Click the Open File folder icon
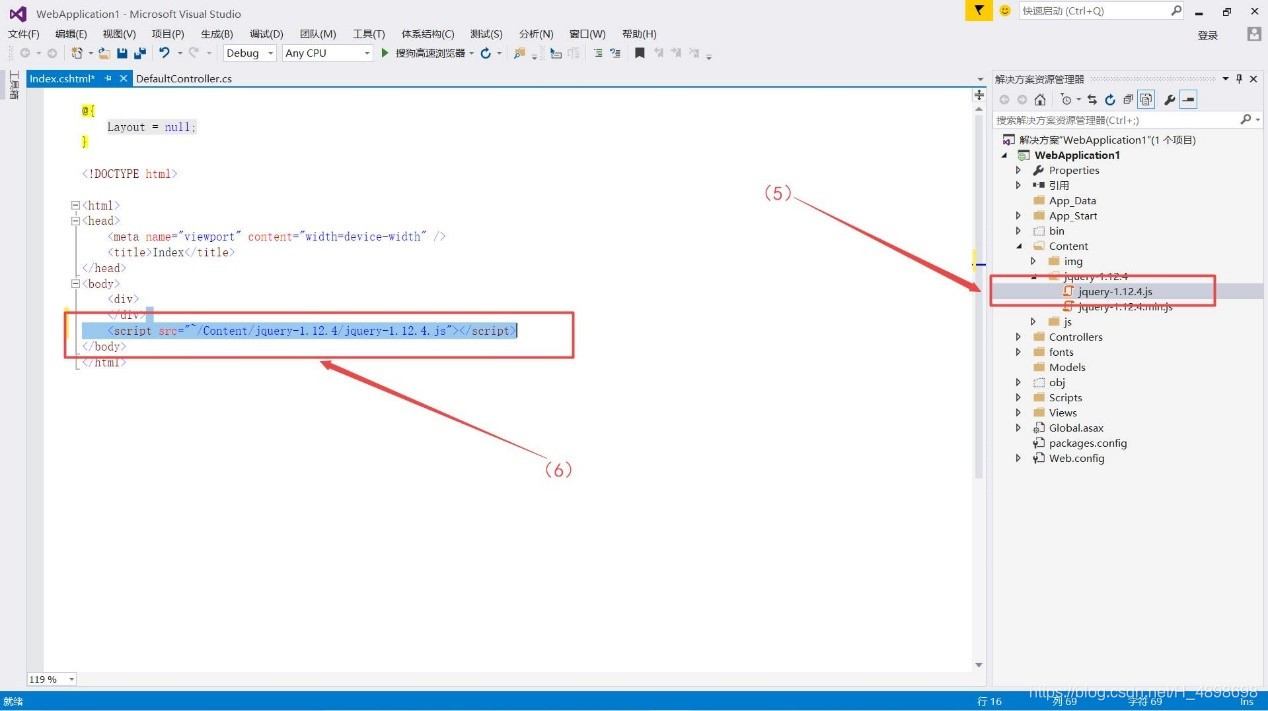The height and width of the screenshot is (711, 1268). pos(104,53)
